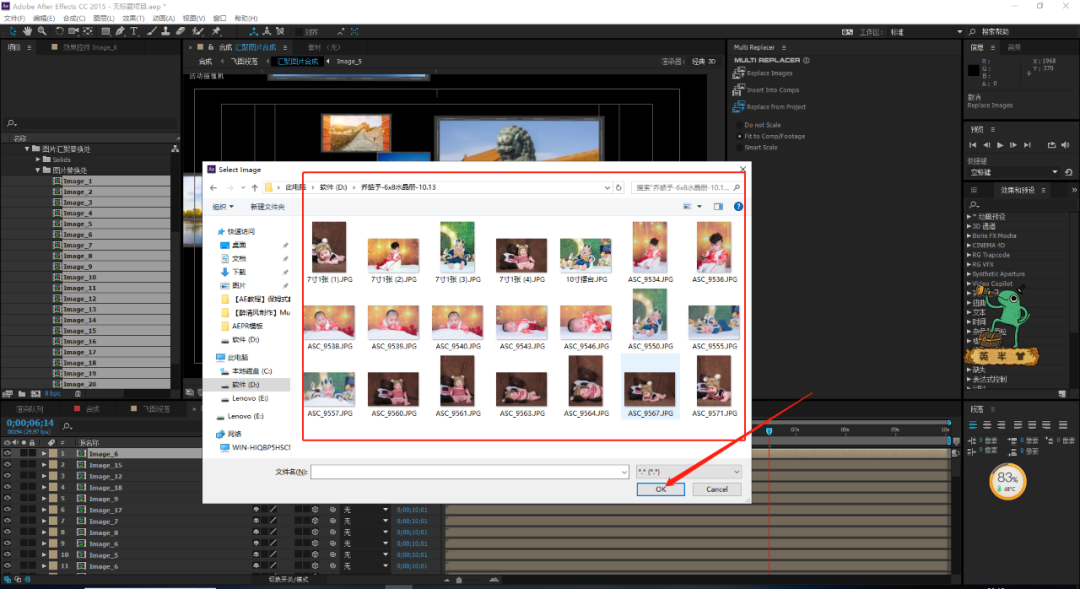Select thumbnail 10寸摆台.JPG

pyautogui.click(x=586, y=260)
